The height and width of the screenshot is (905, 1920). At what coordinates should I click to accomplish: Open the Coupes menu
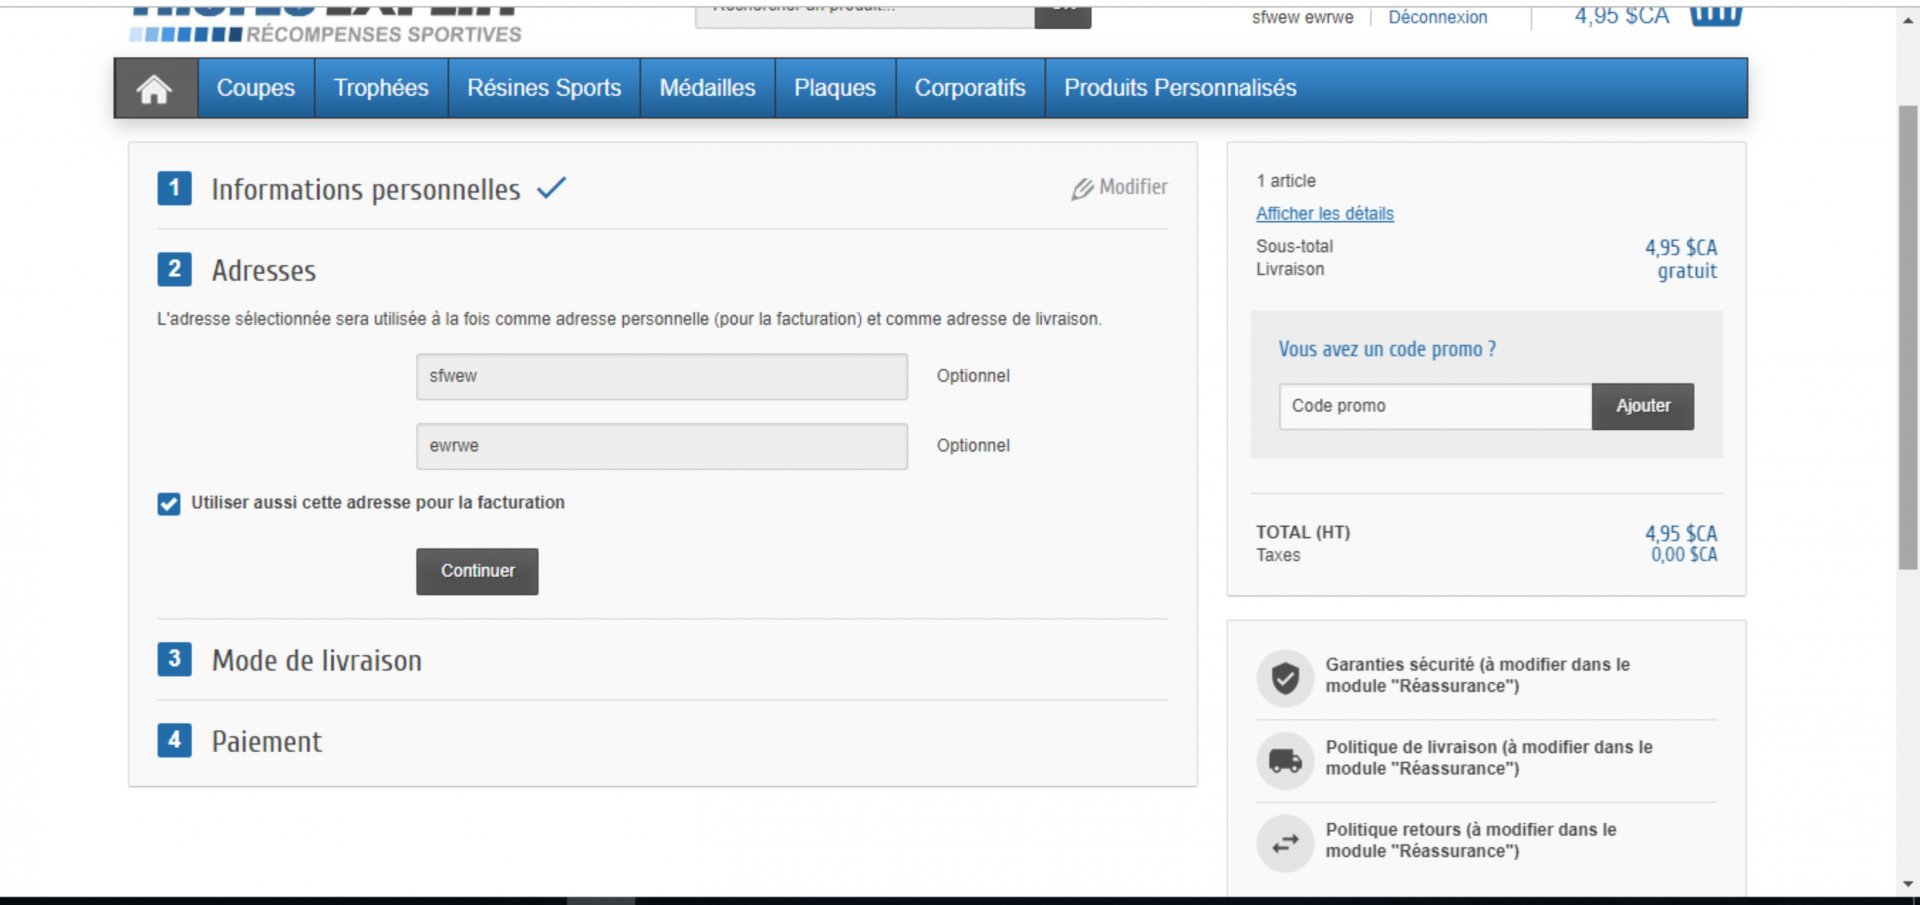[x=256, y=88]
